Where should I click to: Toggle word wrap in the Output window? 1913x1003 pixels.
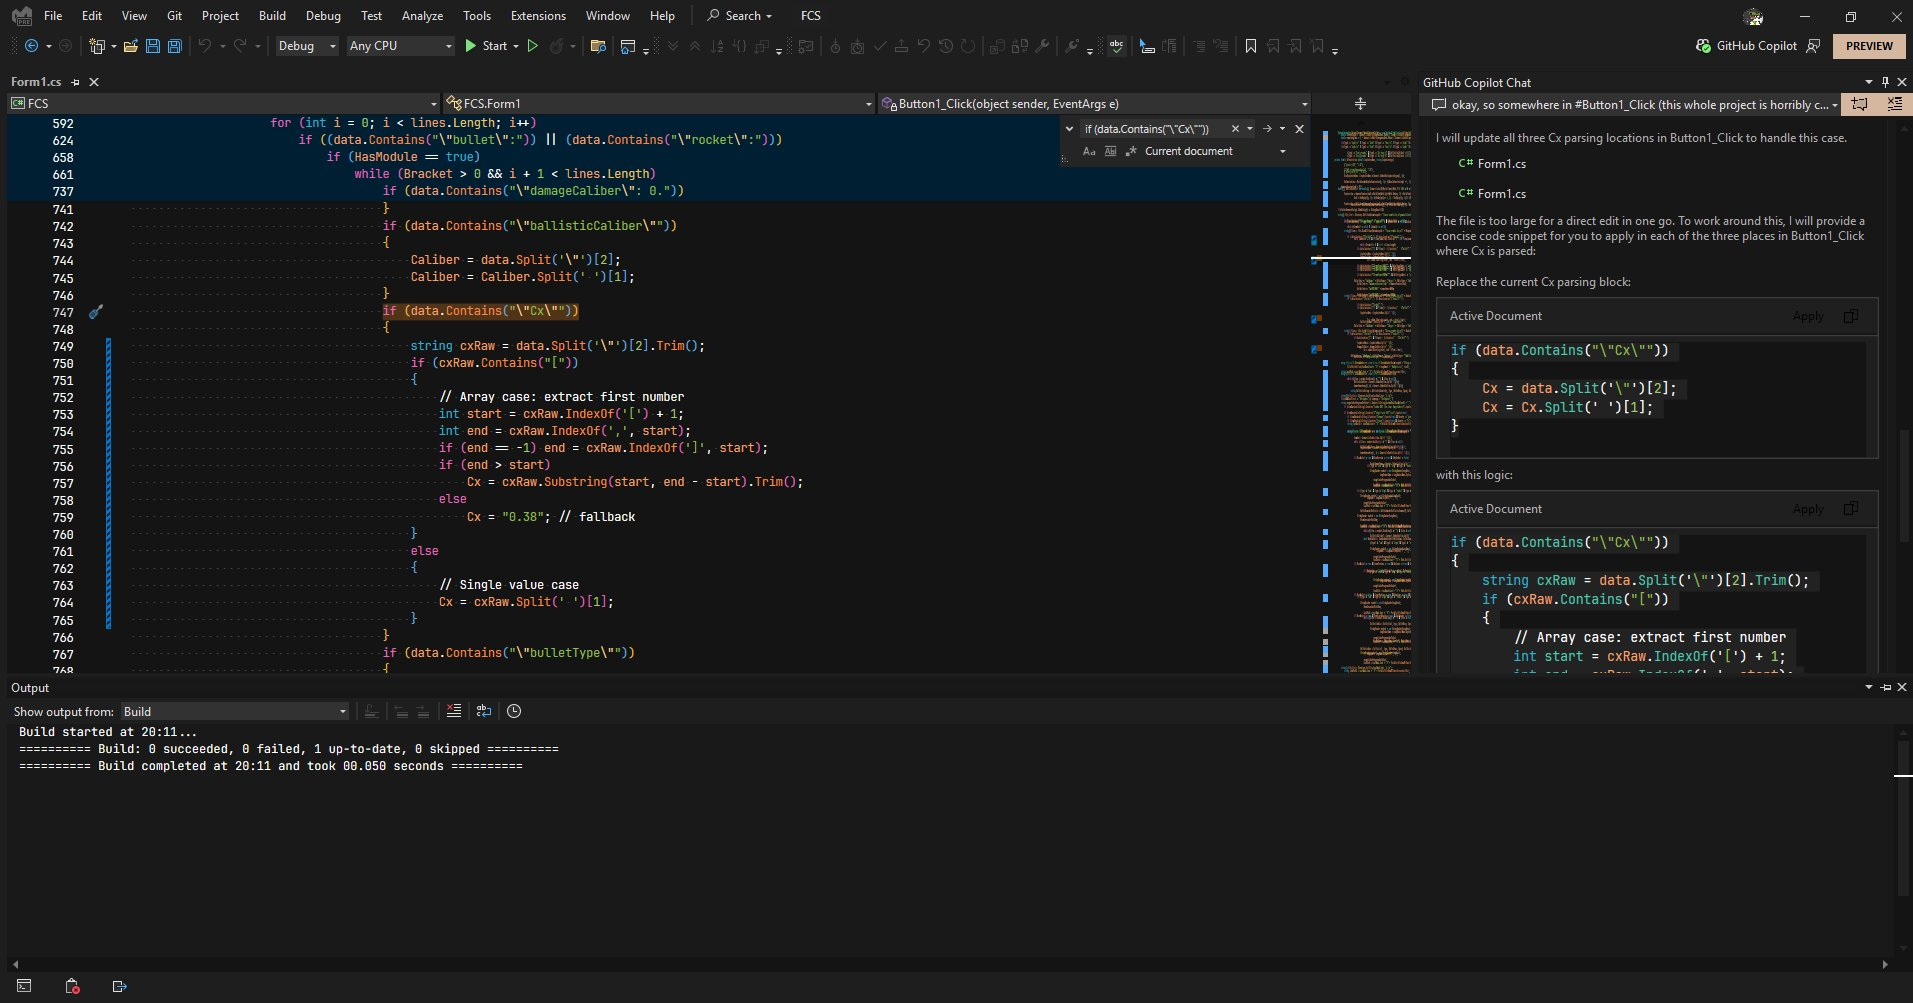coord(484,711)
